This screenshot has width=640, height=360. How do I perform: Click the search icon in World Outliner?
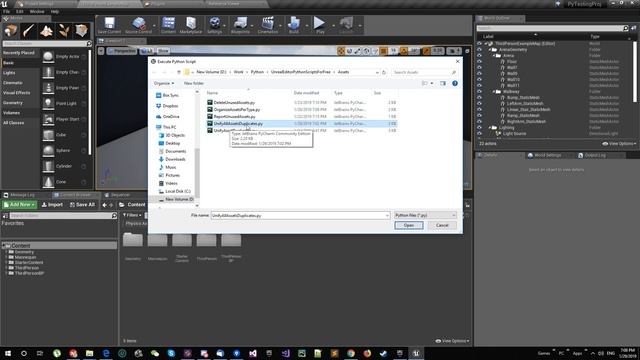point(625,28)
